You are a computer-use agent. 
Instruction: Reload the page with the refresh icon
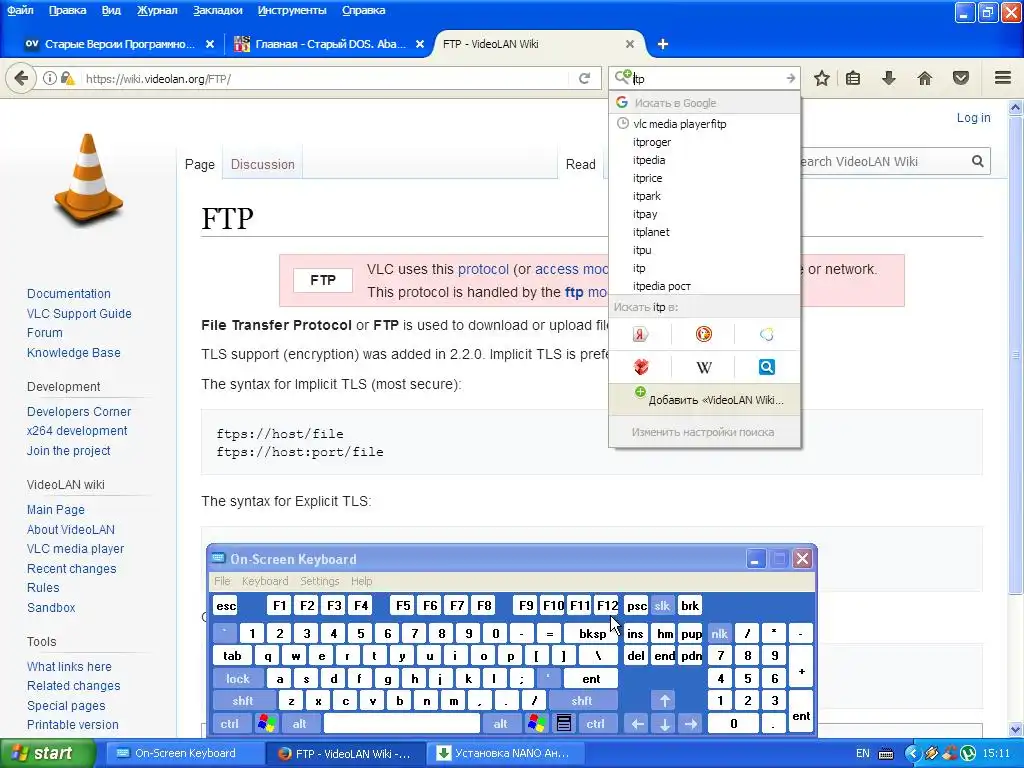(x=584, y=78)
